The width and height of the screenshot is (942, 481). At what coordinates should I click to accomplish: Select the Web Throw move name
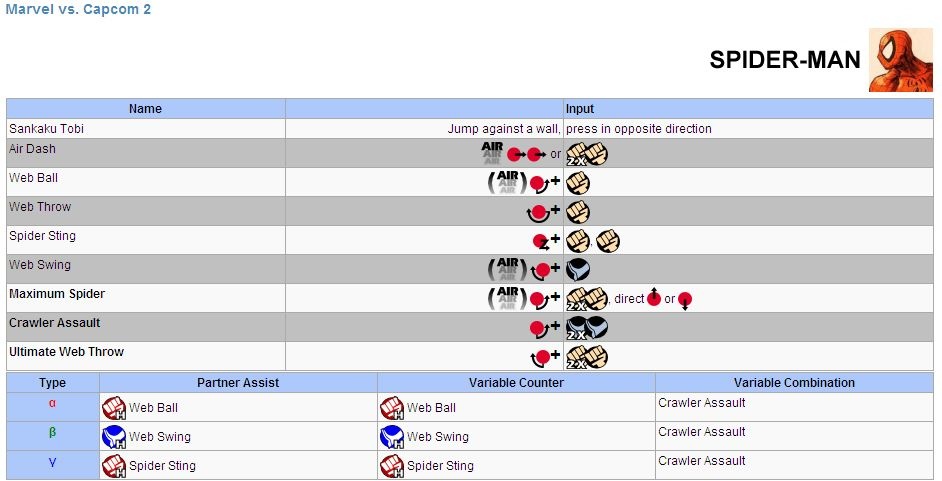40,207
